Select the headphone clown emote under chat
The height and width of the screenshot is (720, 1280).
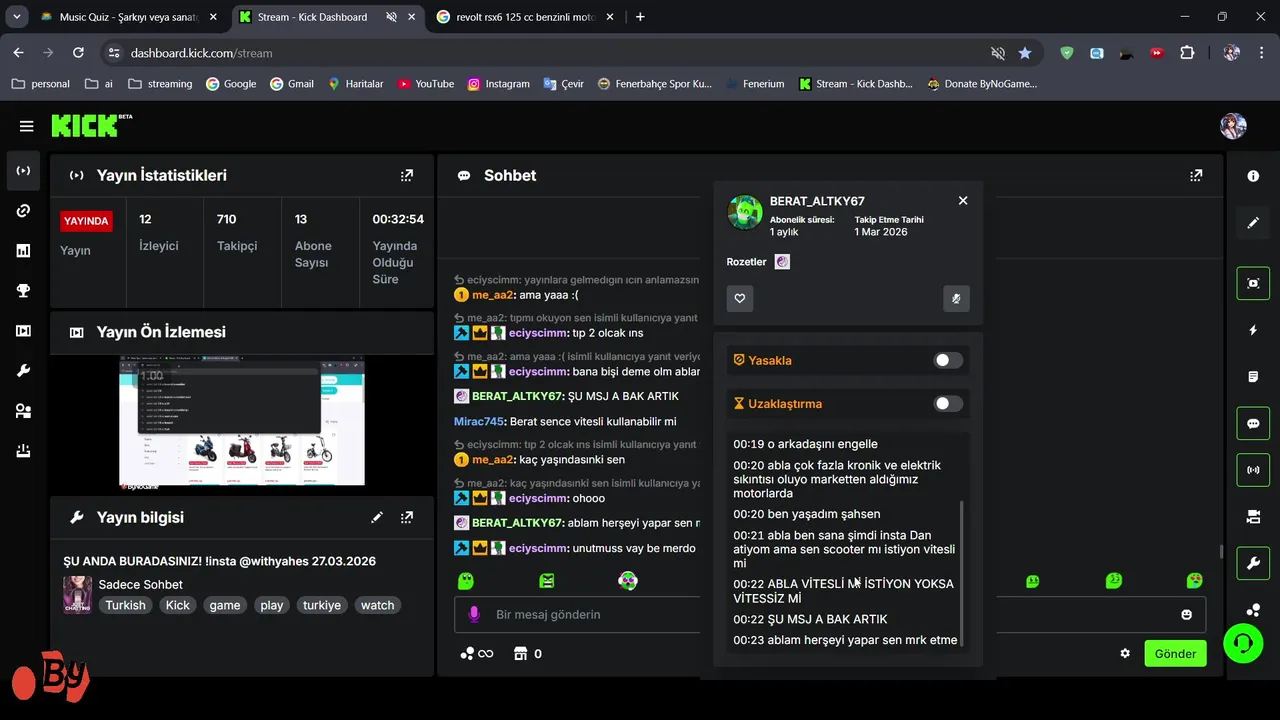[627, 580]
